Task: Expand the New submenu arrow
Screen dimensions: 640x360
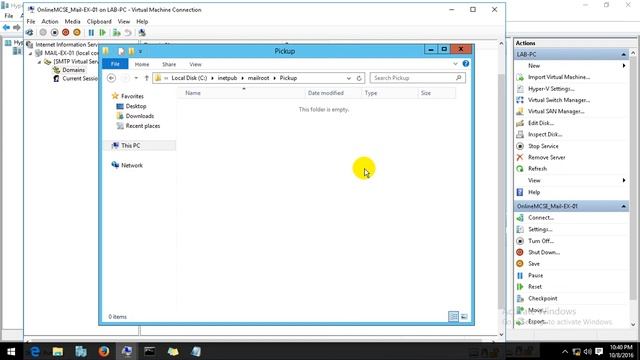Action: tap(624, 66)
